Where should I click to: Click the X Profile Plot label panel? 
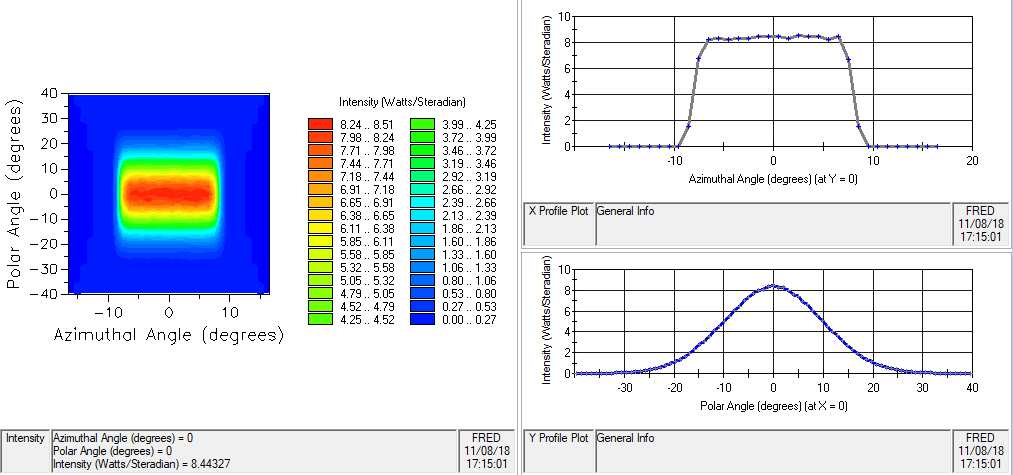point(558,224)
